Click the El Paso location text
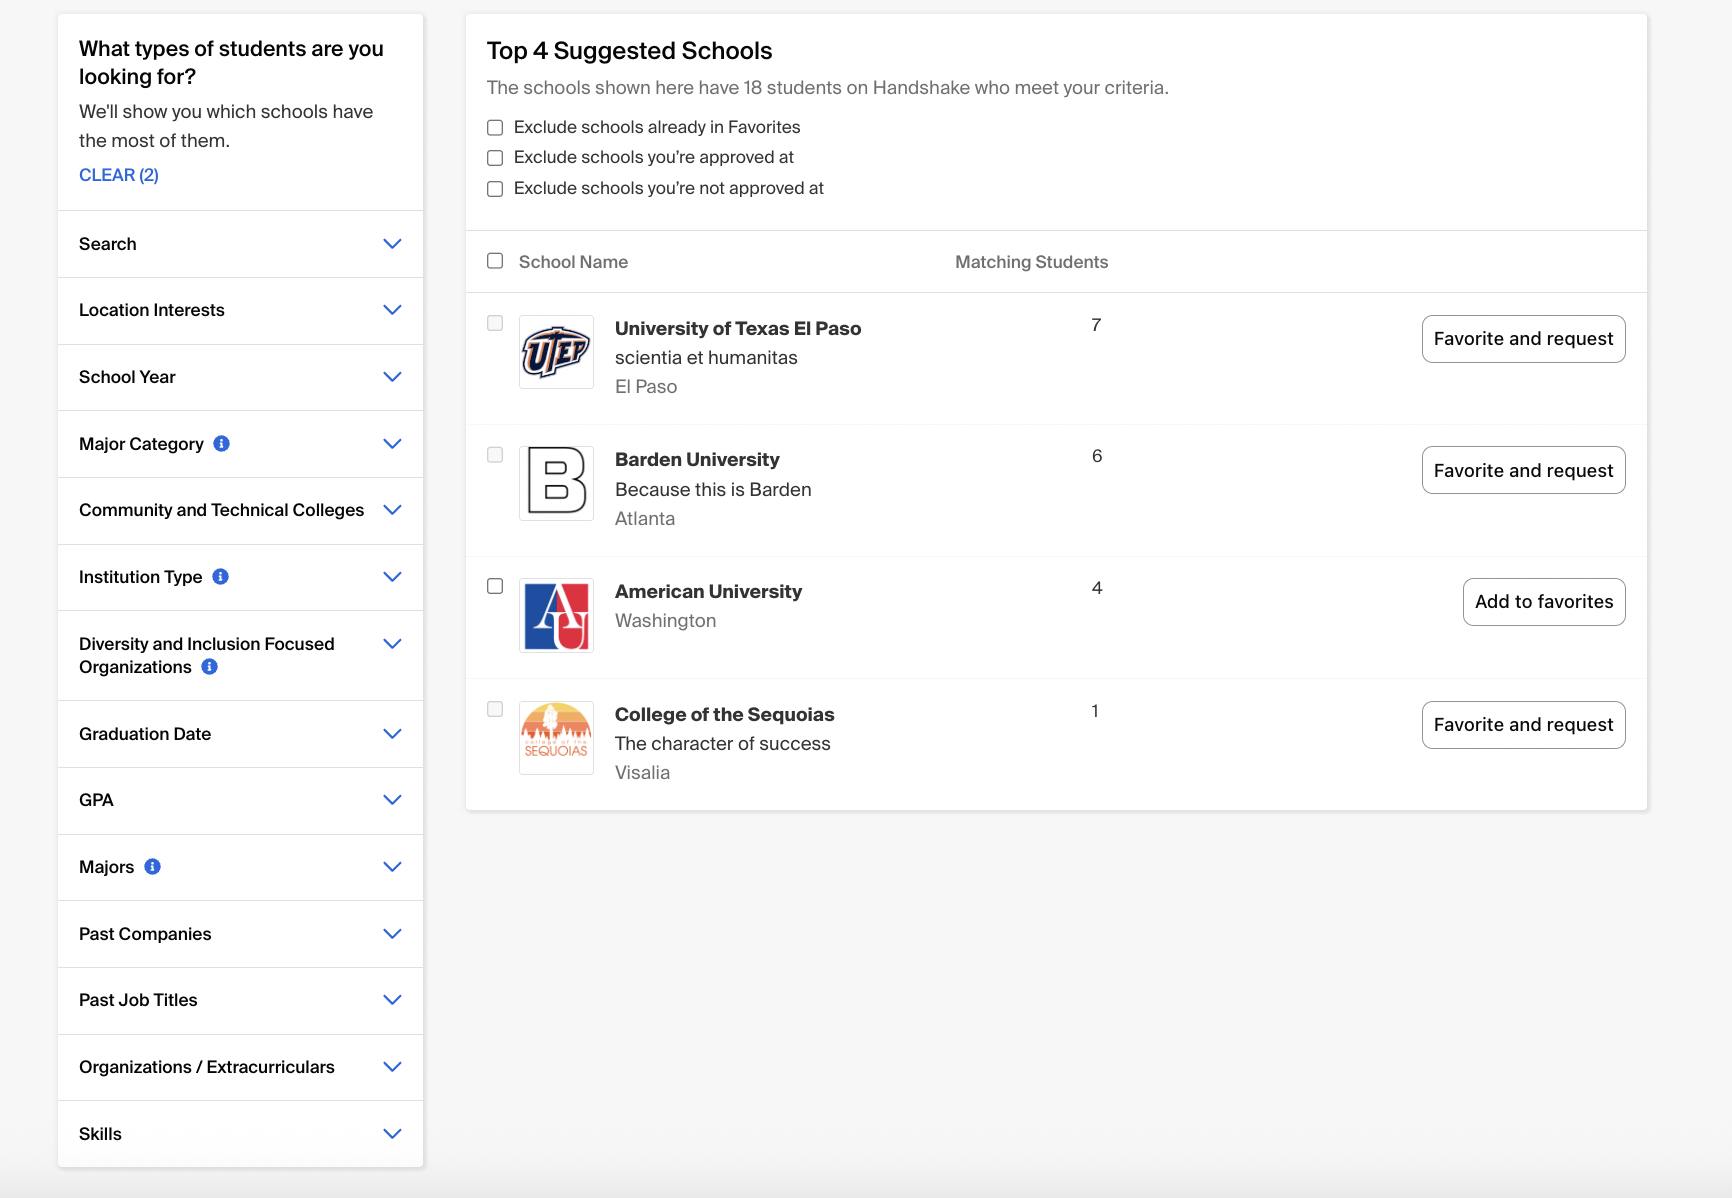Screen dimensions: 1732x1198 [x=646, y=387]
